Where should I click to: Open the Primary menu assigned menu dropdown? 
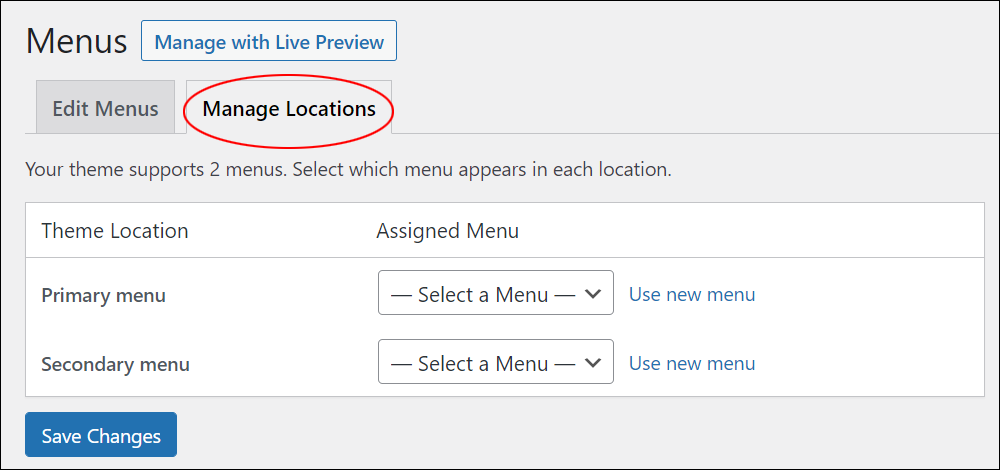496,293
